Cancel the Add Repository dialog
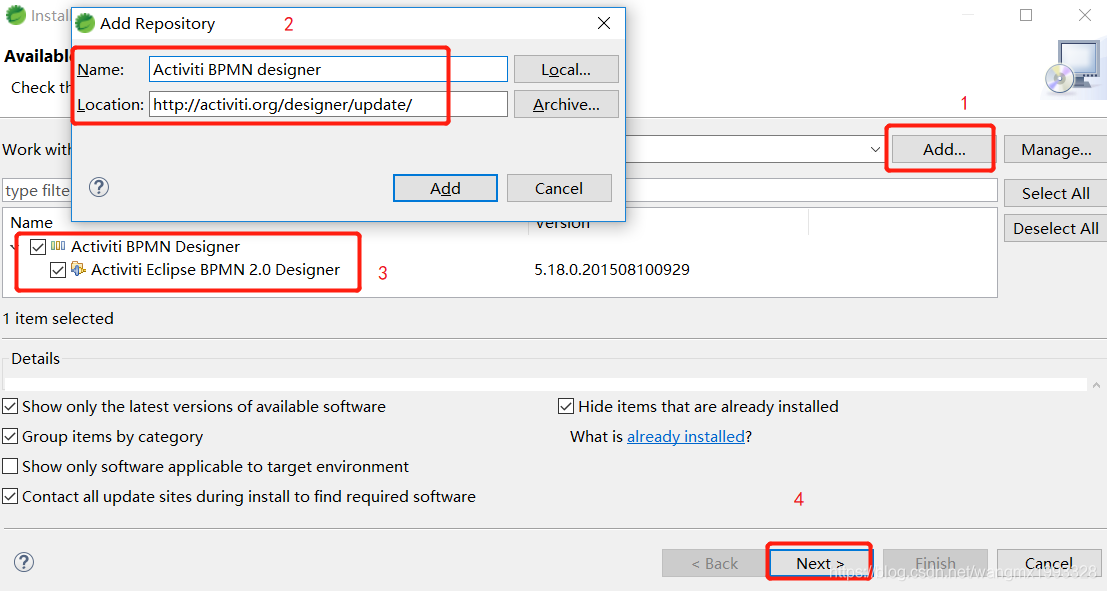 pyautogui.click(x=558, y=189)
